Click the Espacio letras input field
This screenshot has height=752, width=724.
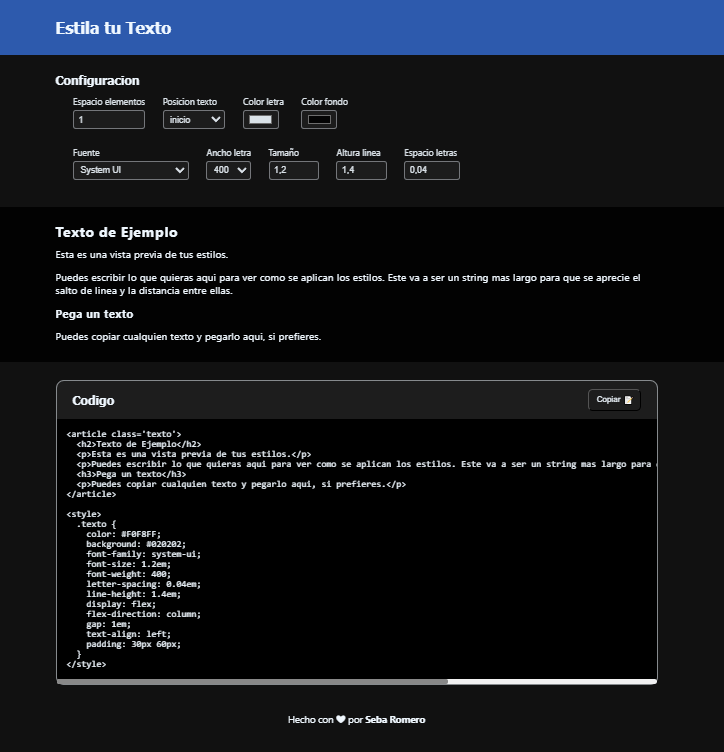[431, 171]
